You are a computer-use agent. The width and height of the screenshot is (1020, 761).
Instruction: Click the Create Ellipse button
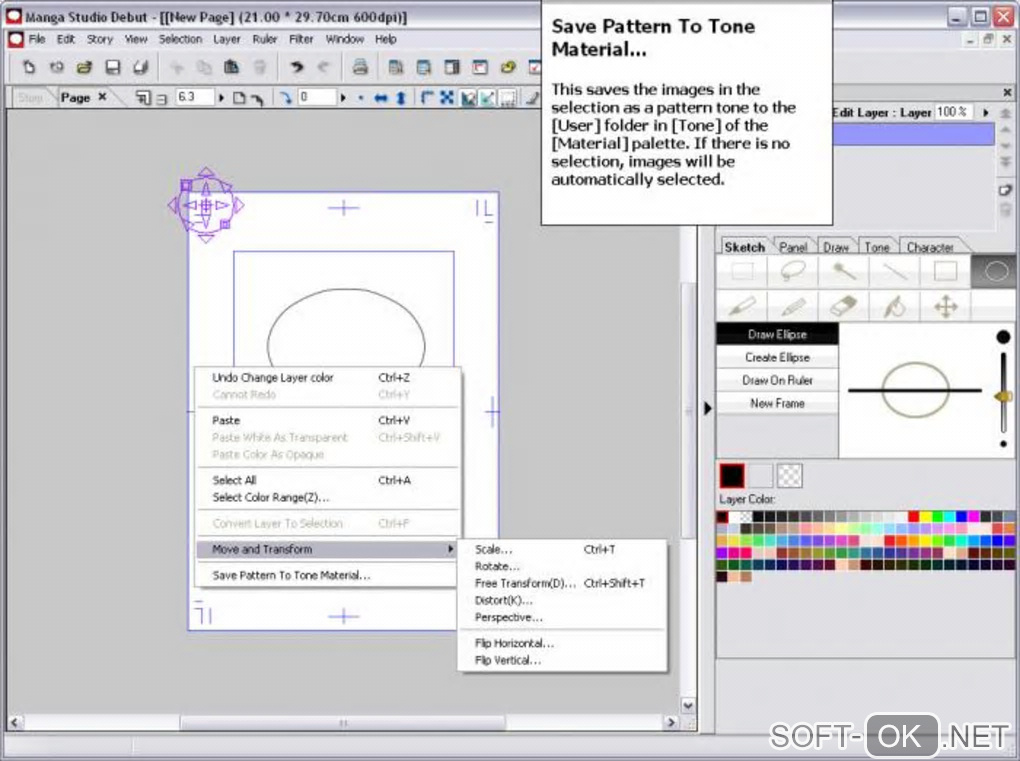777,357
